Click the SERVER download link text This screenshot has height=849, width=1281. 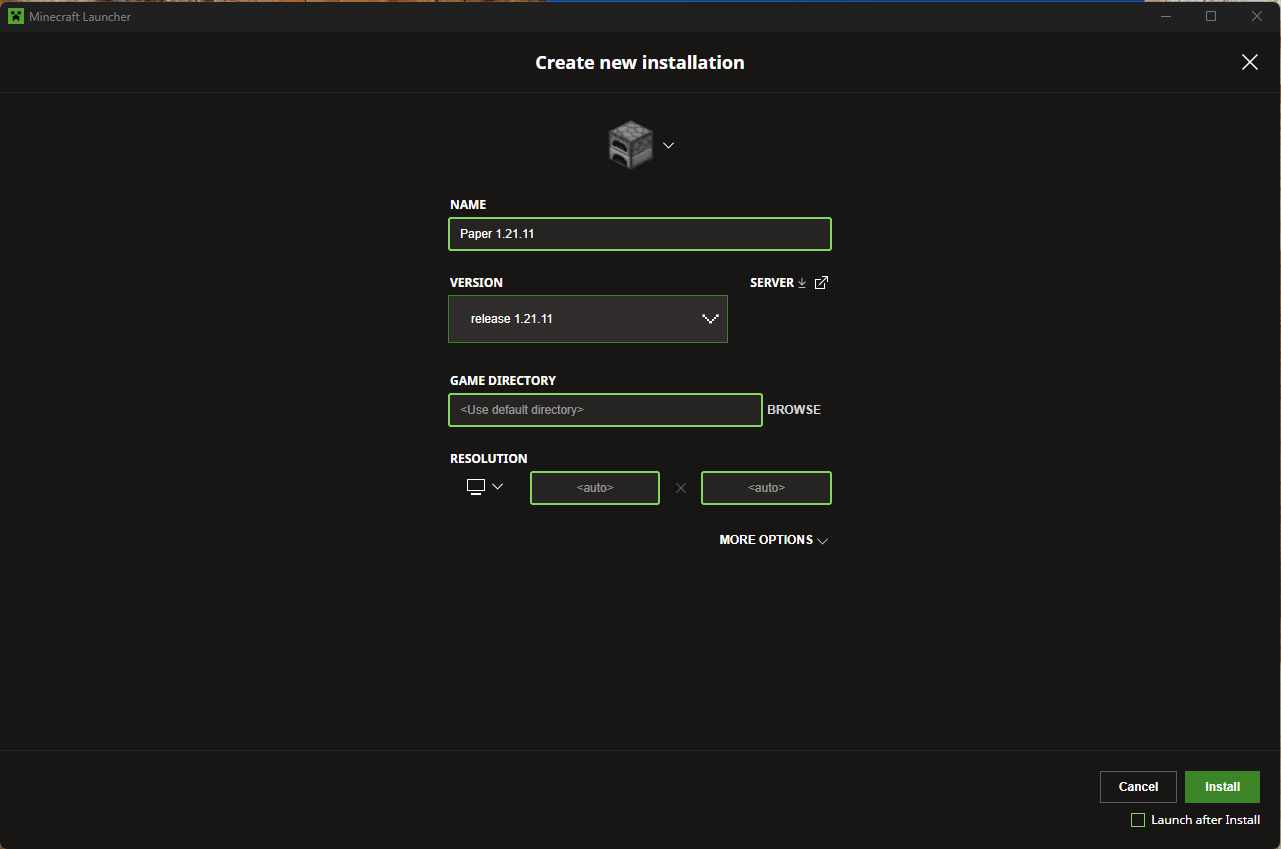[772, 283]
